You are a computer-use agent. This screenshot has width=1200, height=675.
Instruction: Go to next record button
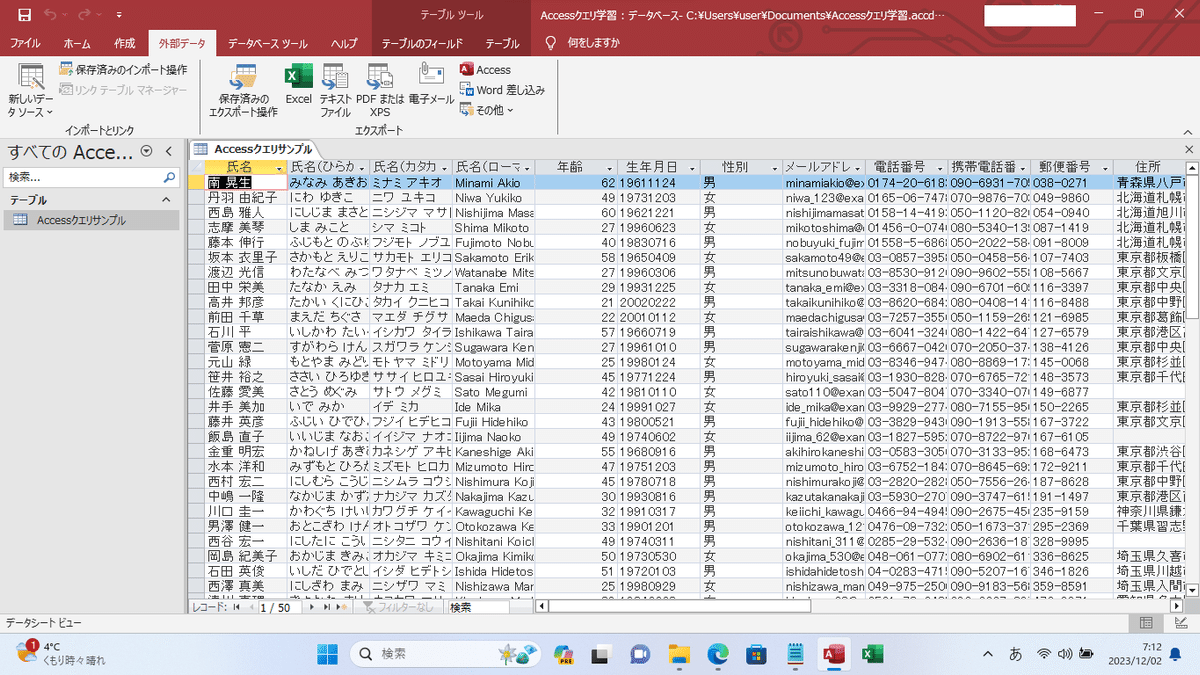(x=313, y=607)
